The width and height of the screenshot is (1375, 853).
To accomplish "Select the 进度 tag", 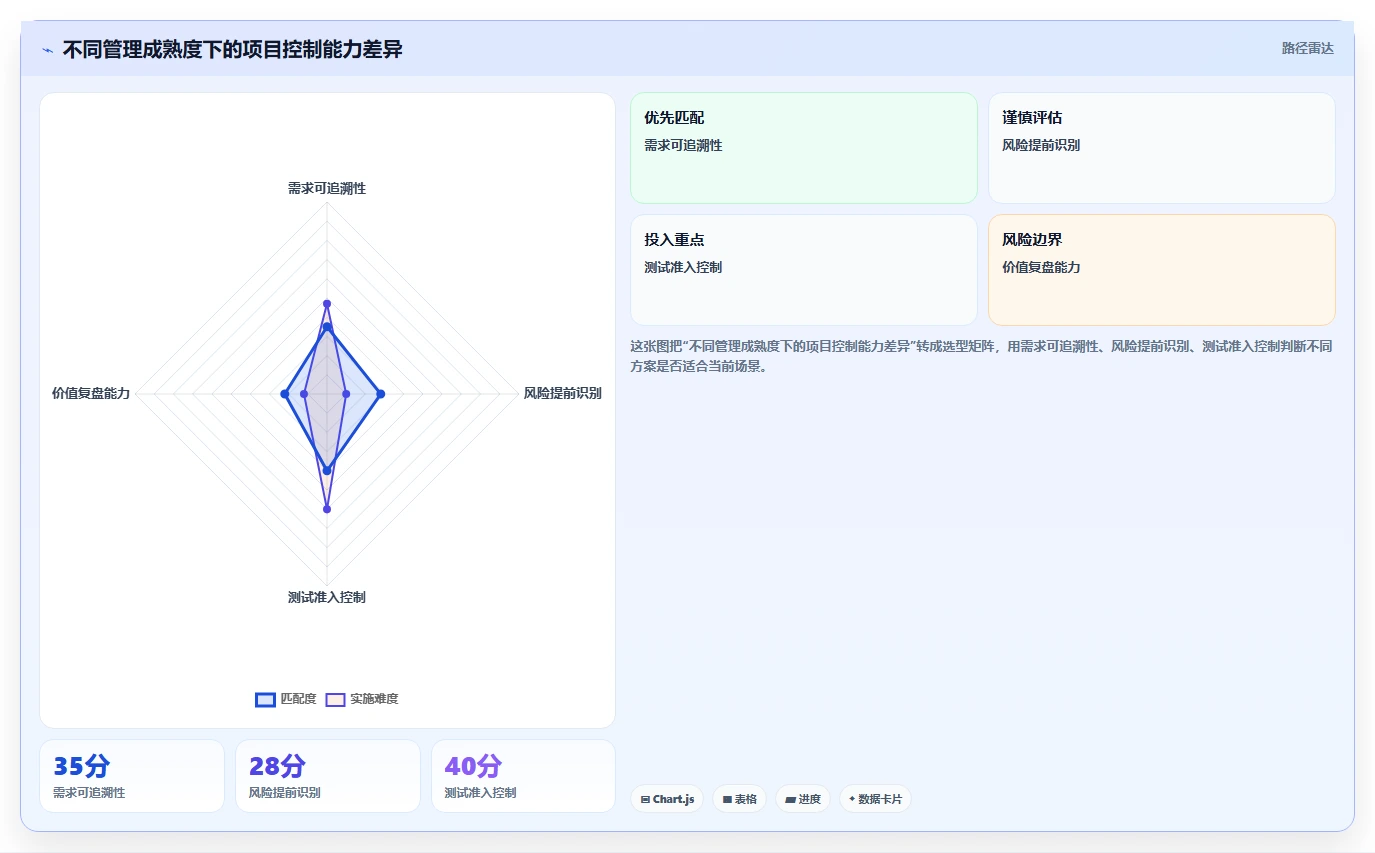I will click(x=802, y=799).
